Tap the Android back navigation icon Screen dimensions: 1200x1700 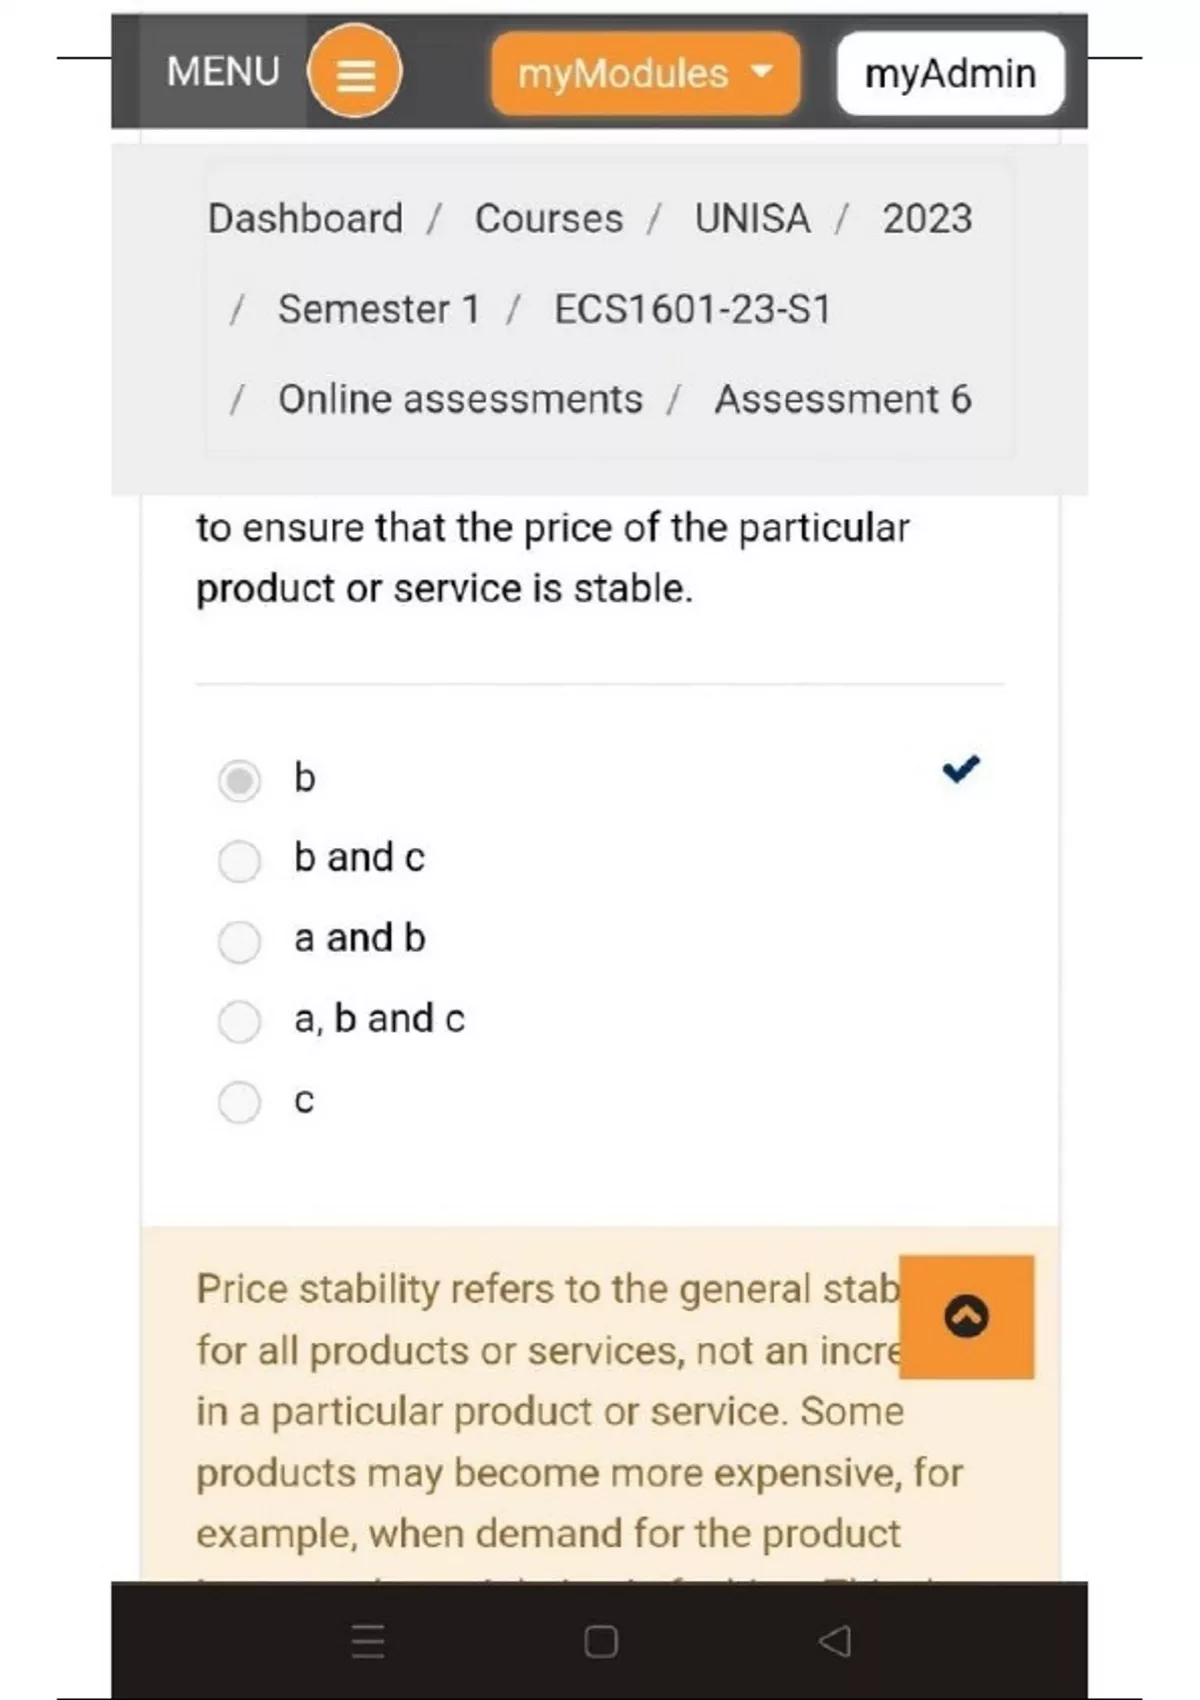click(x=834, y=1641)
